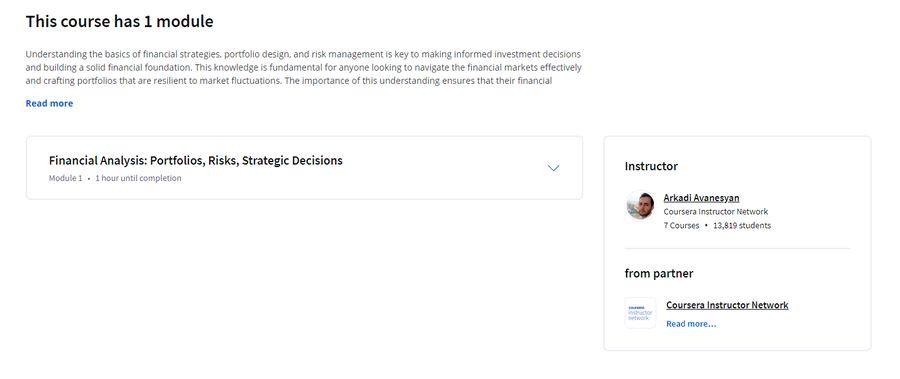Image resolution: width=900 pixels, height=379 pixels.
Task: Open the Arkadi Avanesyan instructor link
Action: click(701, 198)
